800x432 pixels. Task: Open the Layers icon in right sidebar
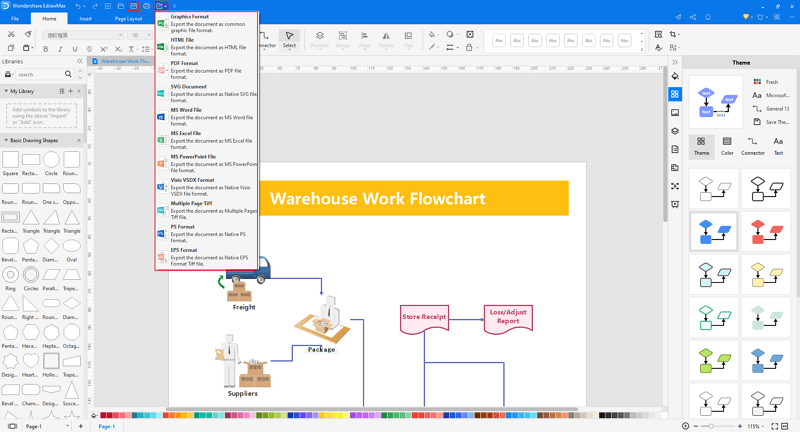(675, 131)
